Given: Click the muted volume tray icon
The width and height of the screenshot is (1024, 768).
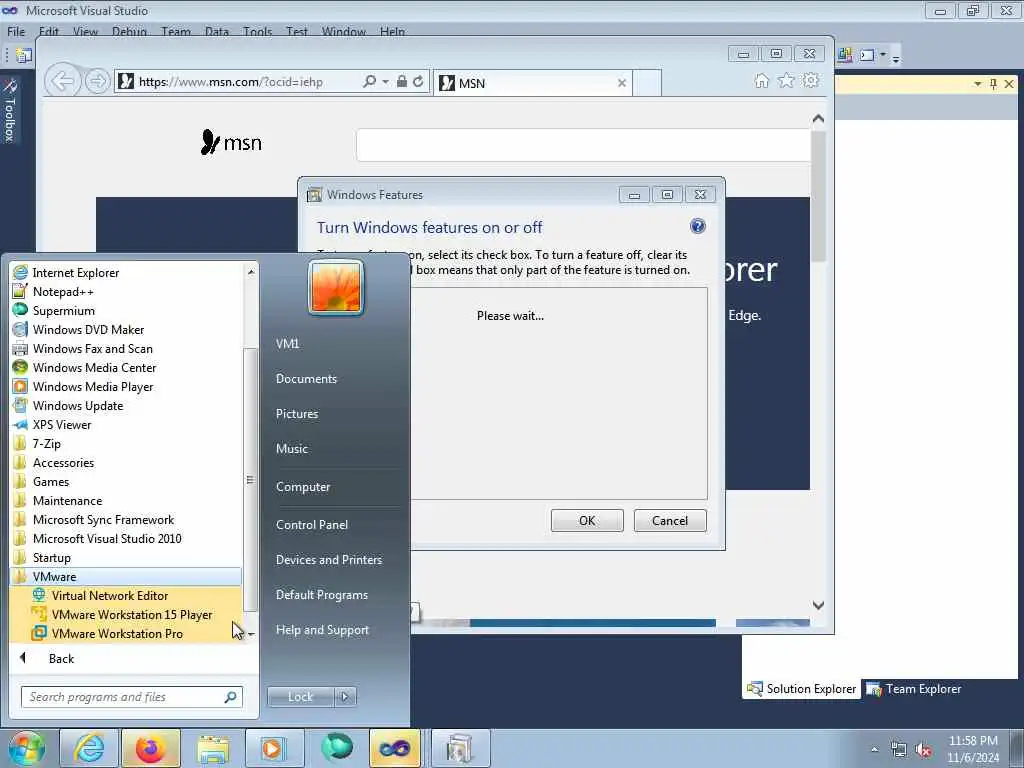Looking at the screenshot, I should 923,750.
